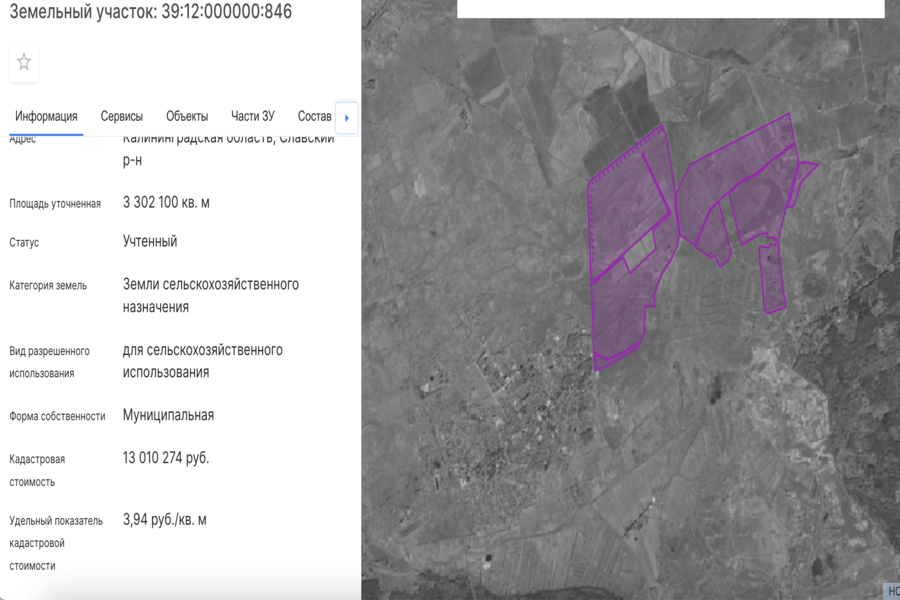Click the narrow purple parcel strip at lower right
Screen dimensions: 900x600
pos(771,280)
